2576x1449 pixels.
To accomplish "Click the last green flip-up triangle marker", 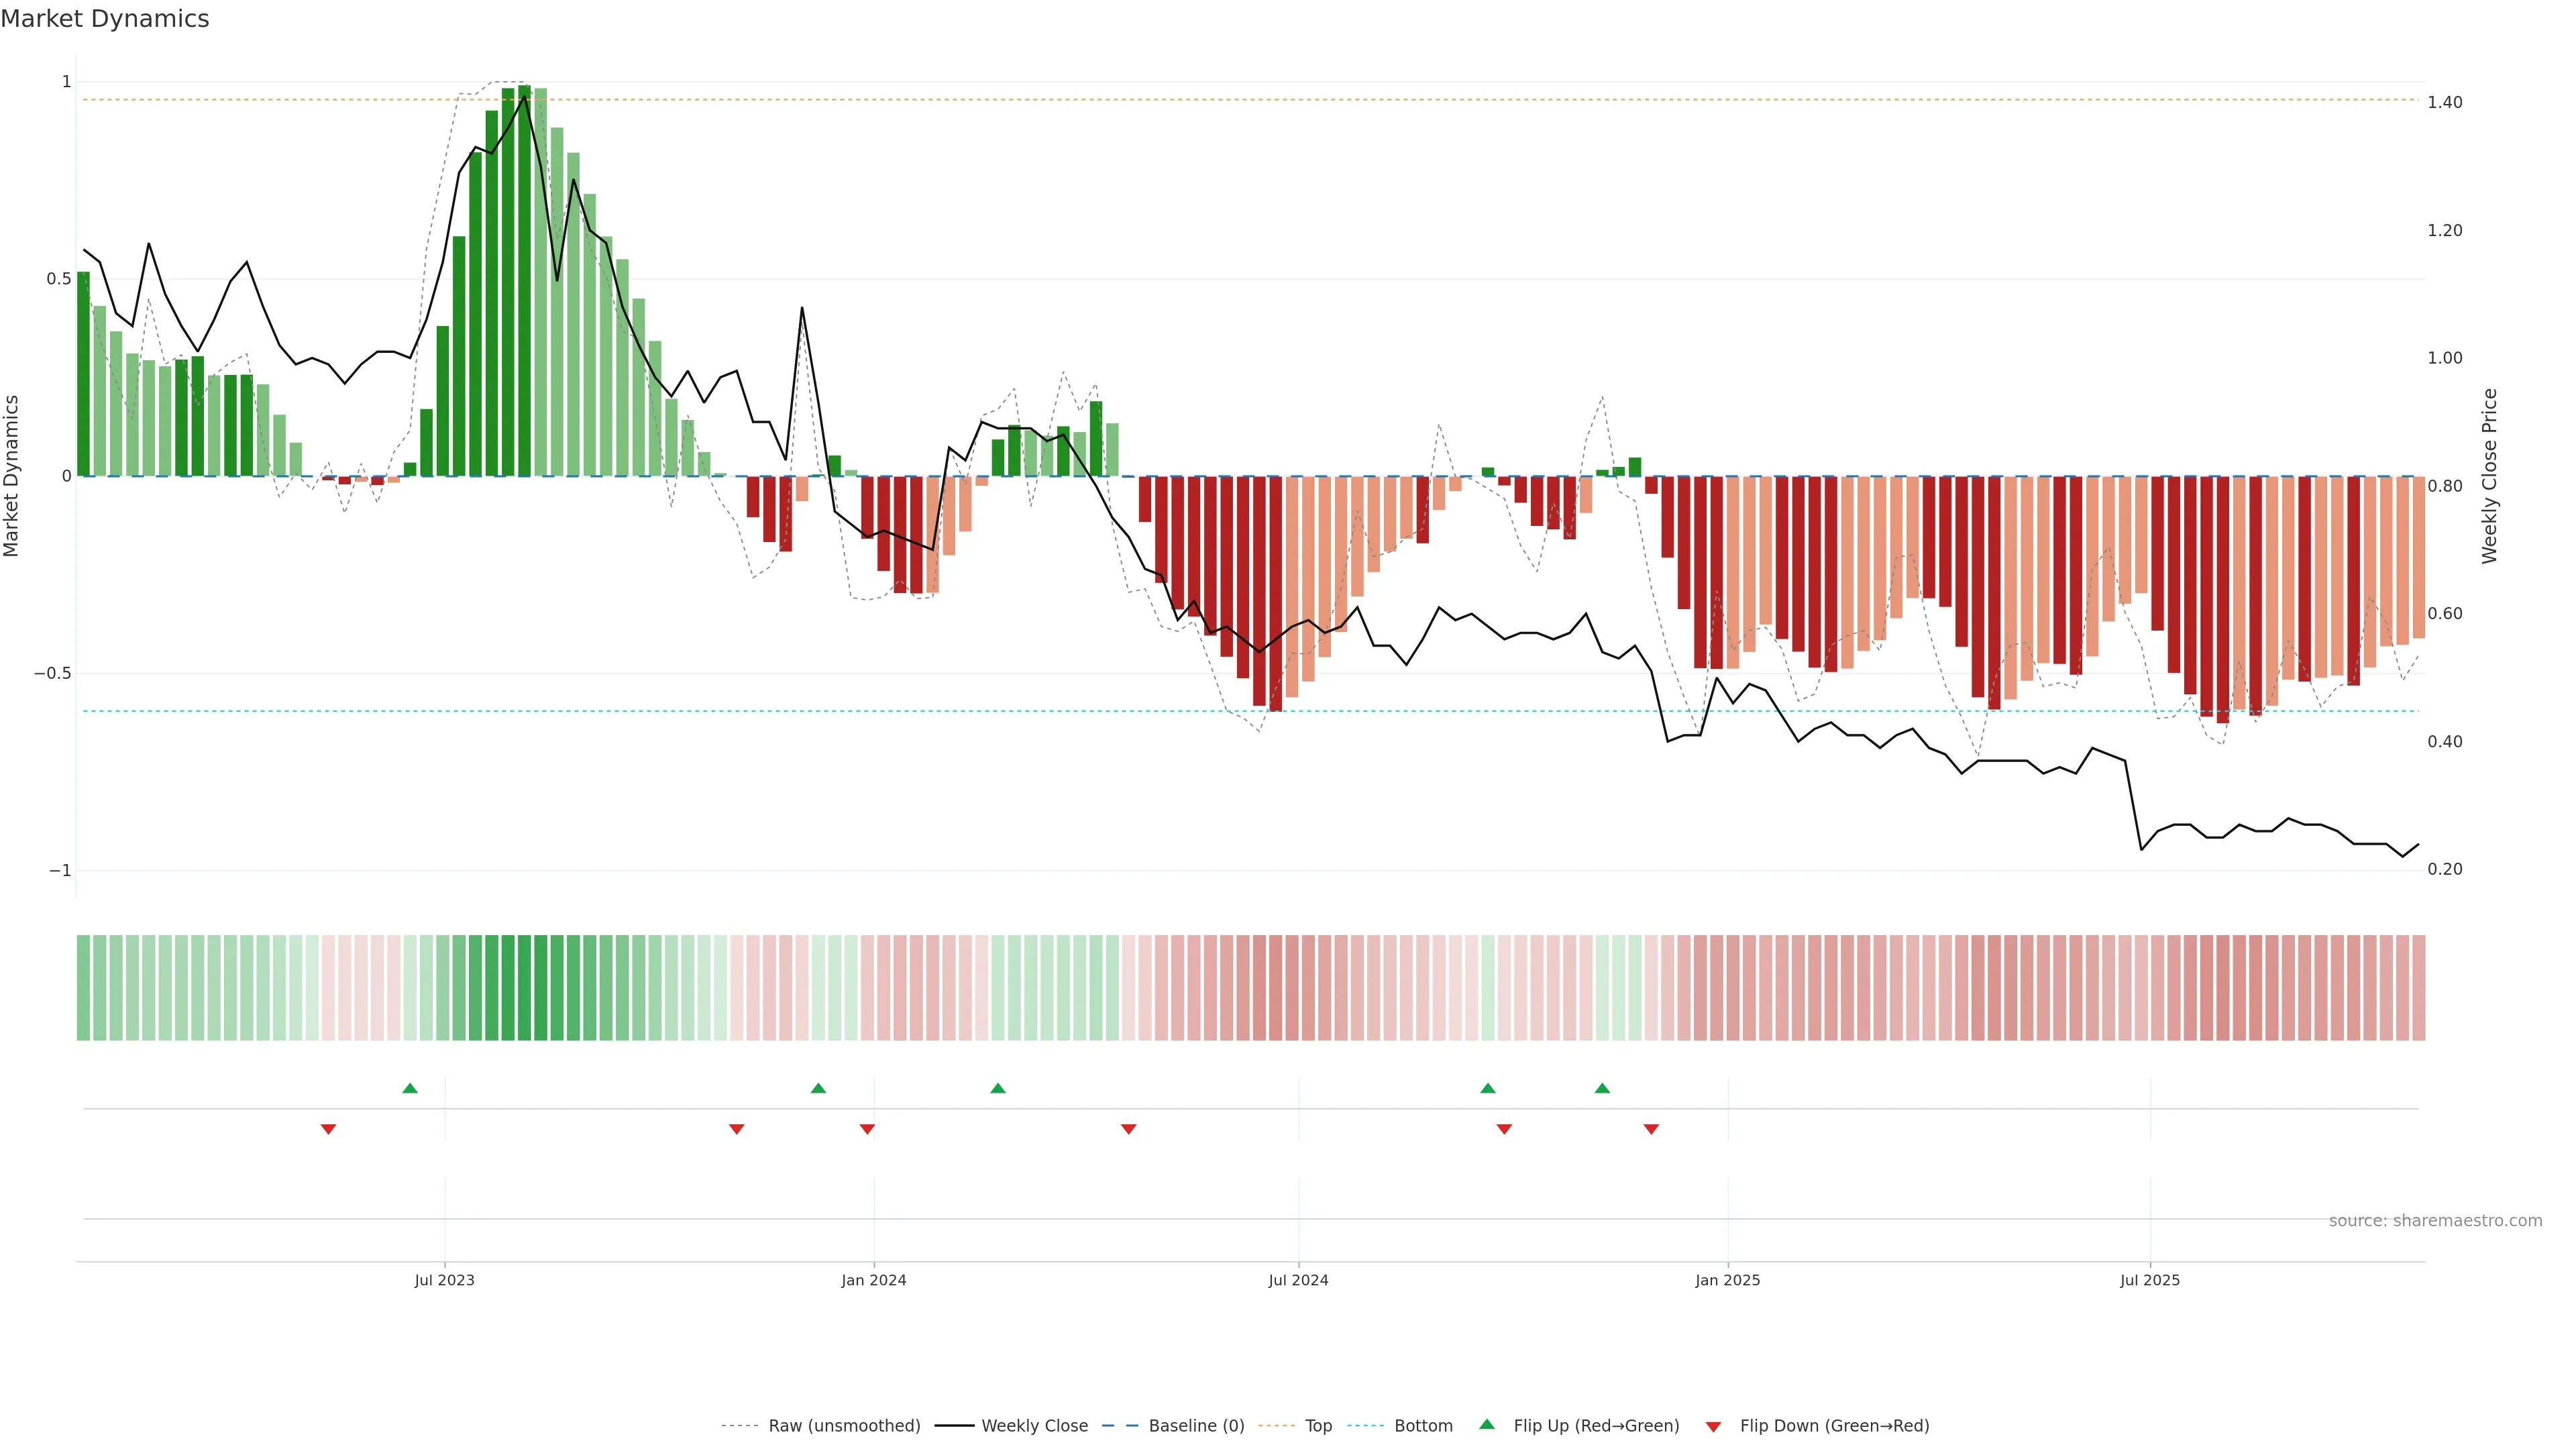I will point(1602,1088).
